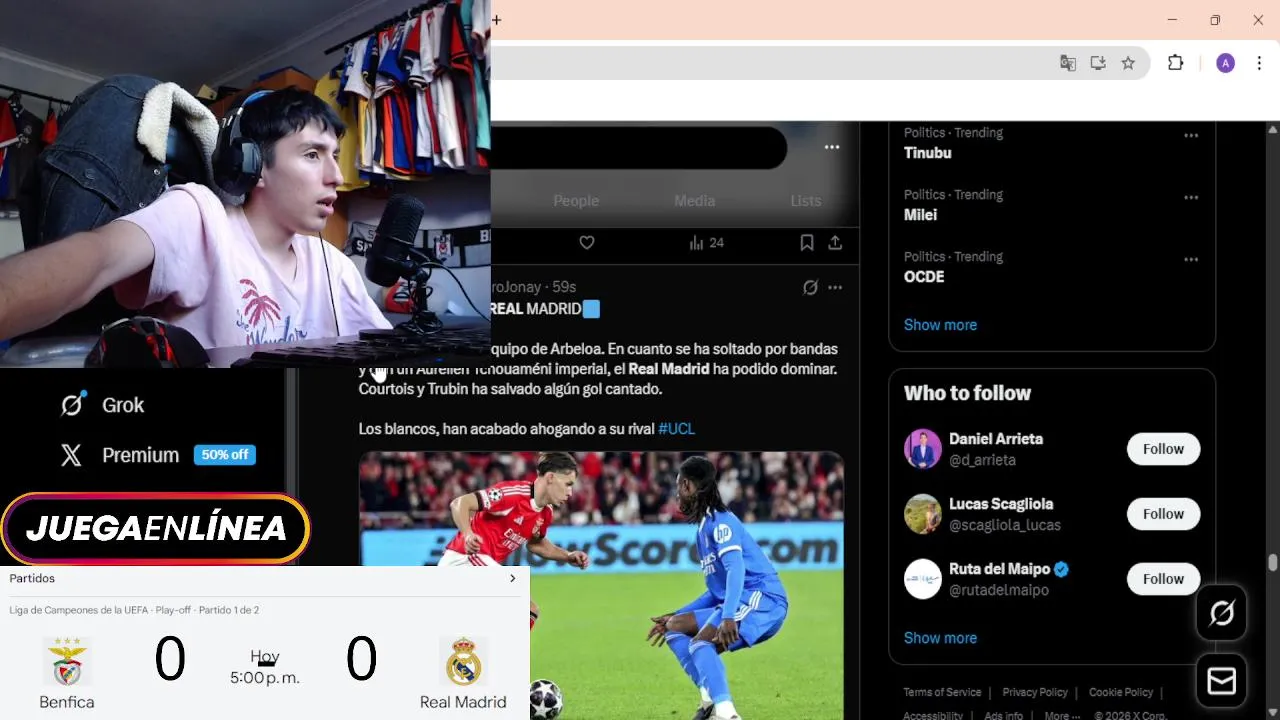Bookmark this page with the star icon
Image resolution: width=1280 pixels, height=720 pixels.
[1128, 63]
